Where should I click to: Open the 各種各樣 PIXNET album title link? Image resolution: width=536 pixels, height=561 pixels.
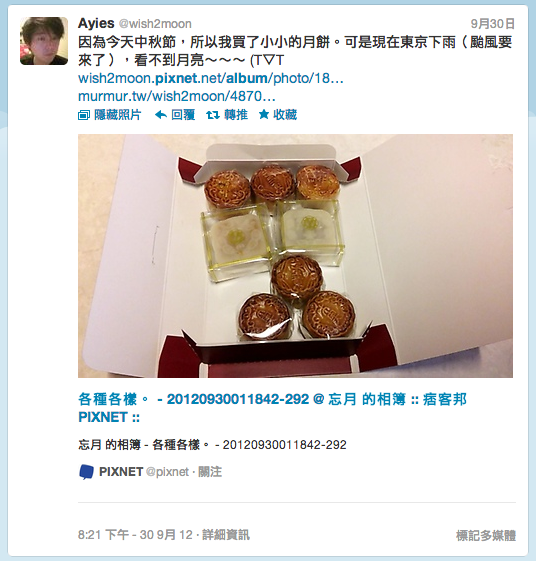click(272, 408)
